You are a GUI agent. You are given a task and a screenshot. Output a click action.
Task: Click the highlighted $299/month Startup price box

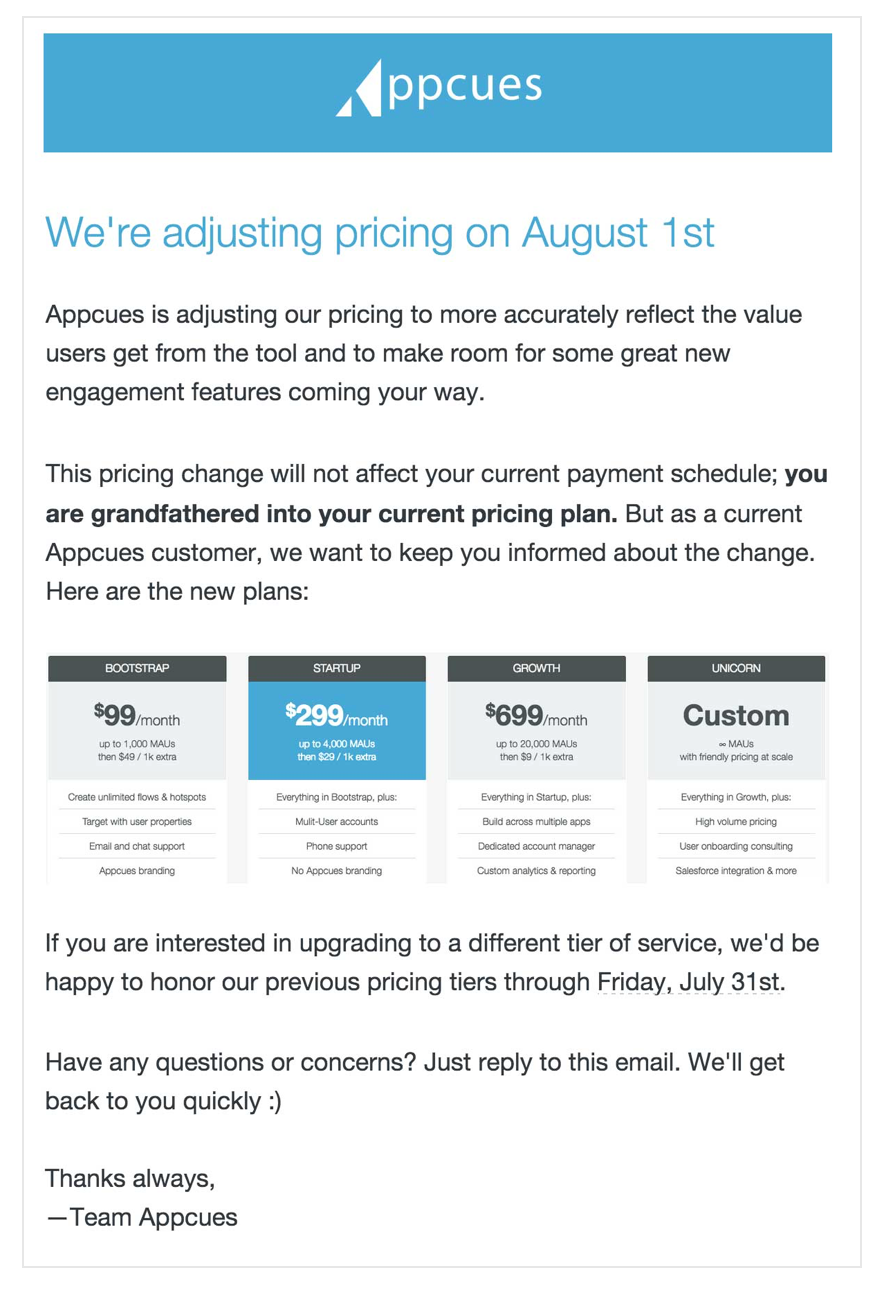pos(337,731)
